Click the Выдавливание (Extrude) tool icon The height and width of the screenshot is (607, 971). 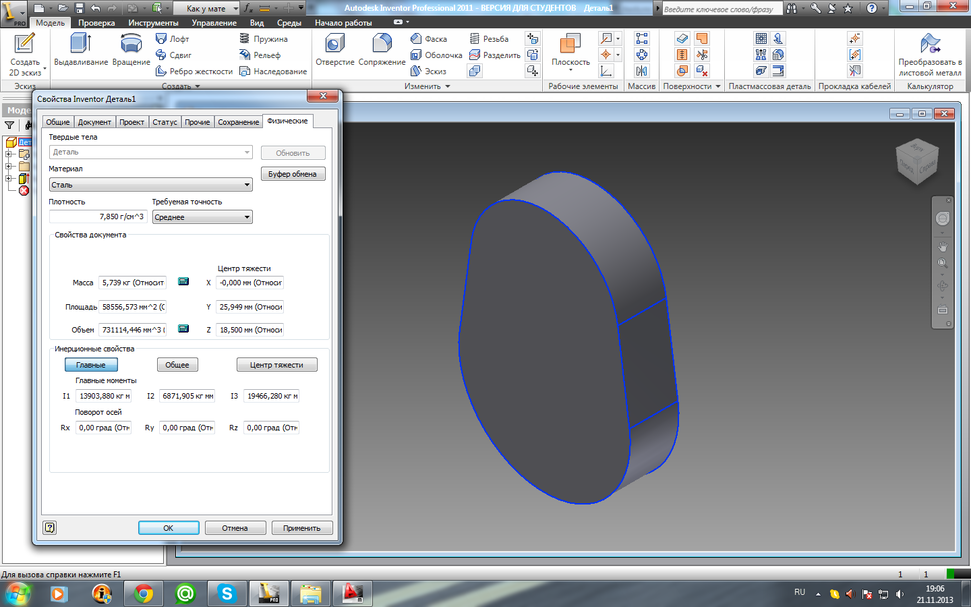pos(81,44)
